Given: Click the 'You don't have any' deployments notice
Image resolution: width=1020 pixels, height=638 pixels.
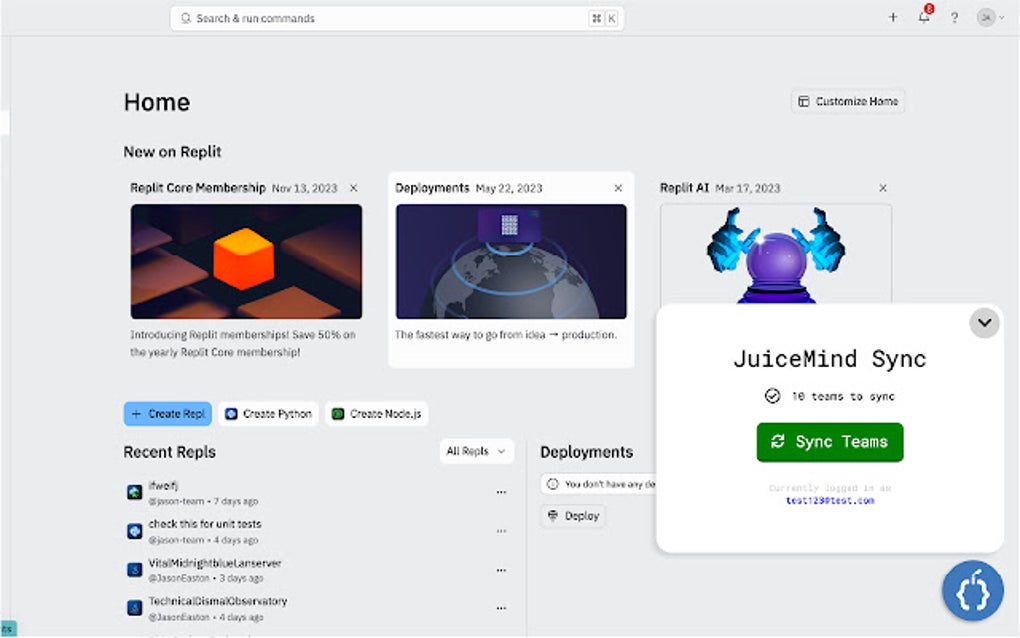Looking at the screenshot, I should tap(598, 484).
